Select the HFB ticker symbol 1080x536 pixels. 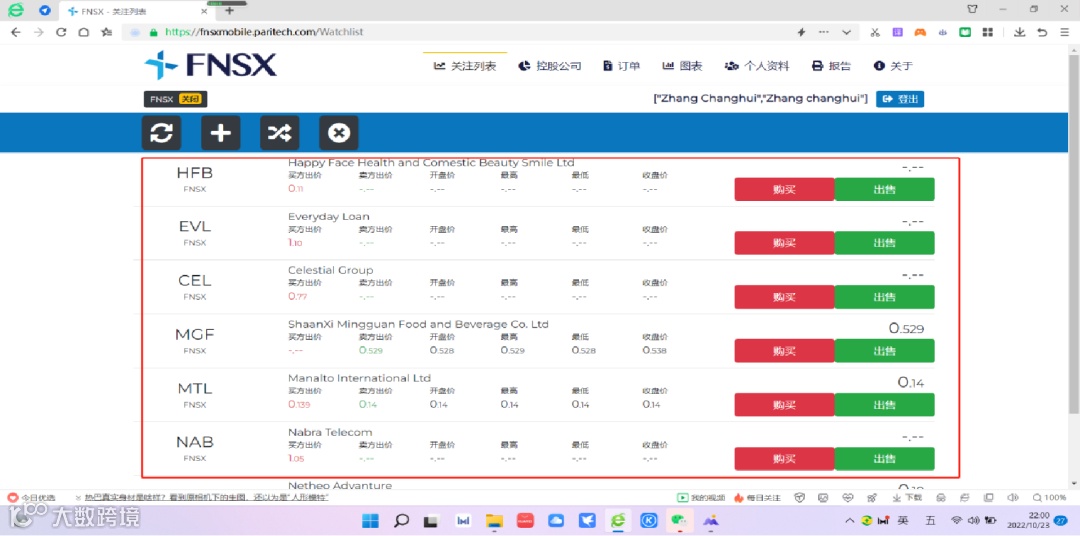(195, 173)
